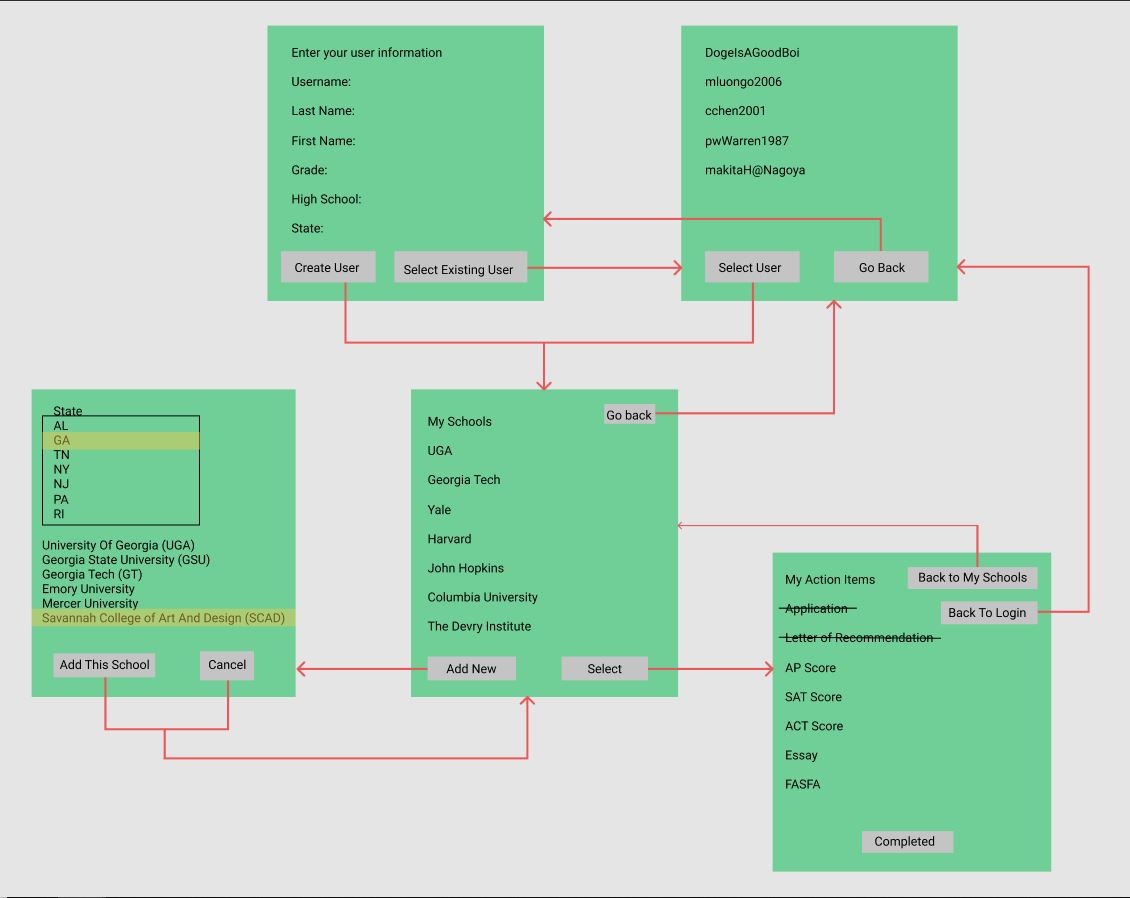This screenshot has height=898, width=1130.
Task: Select user cchen2001
Action: click(735, 111)
